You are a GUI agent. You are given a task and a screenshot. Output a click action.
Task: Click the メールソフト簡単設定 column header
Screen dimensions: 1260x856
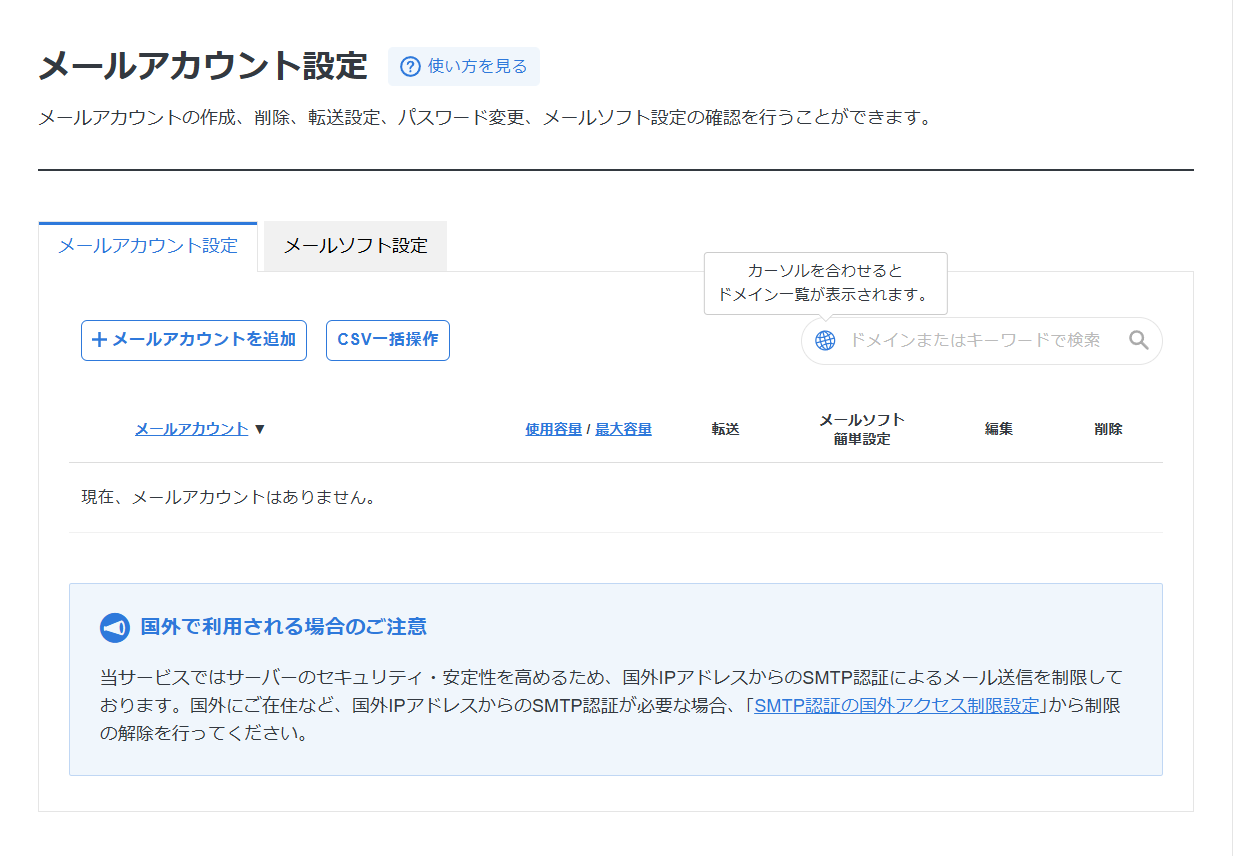click(862, 429)
